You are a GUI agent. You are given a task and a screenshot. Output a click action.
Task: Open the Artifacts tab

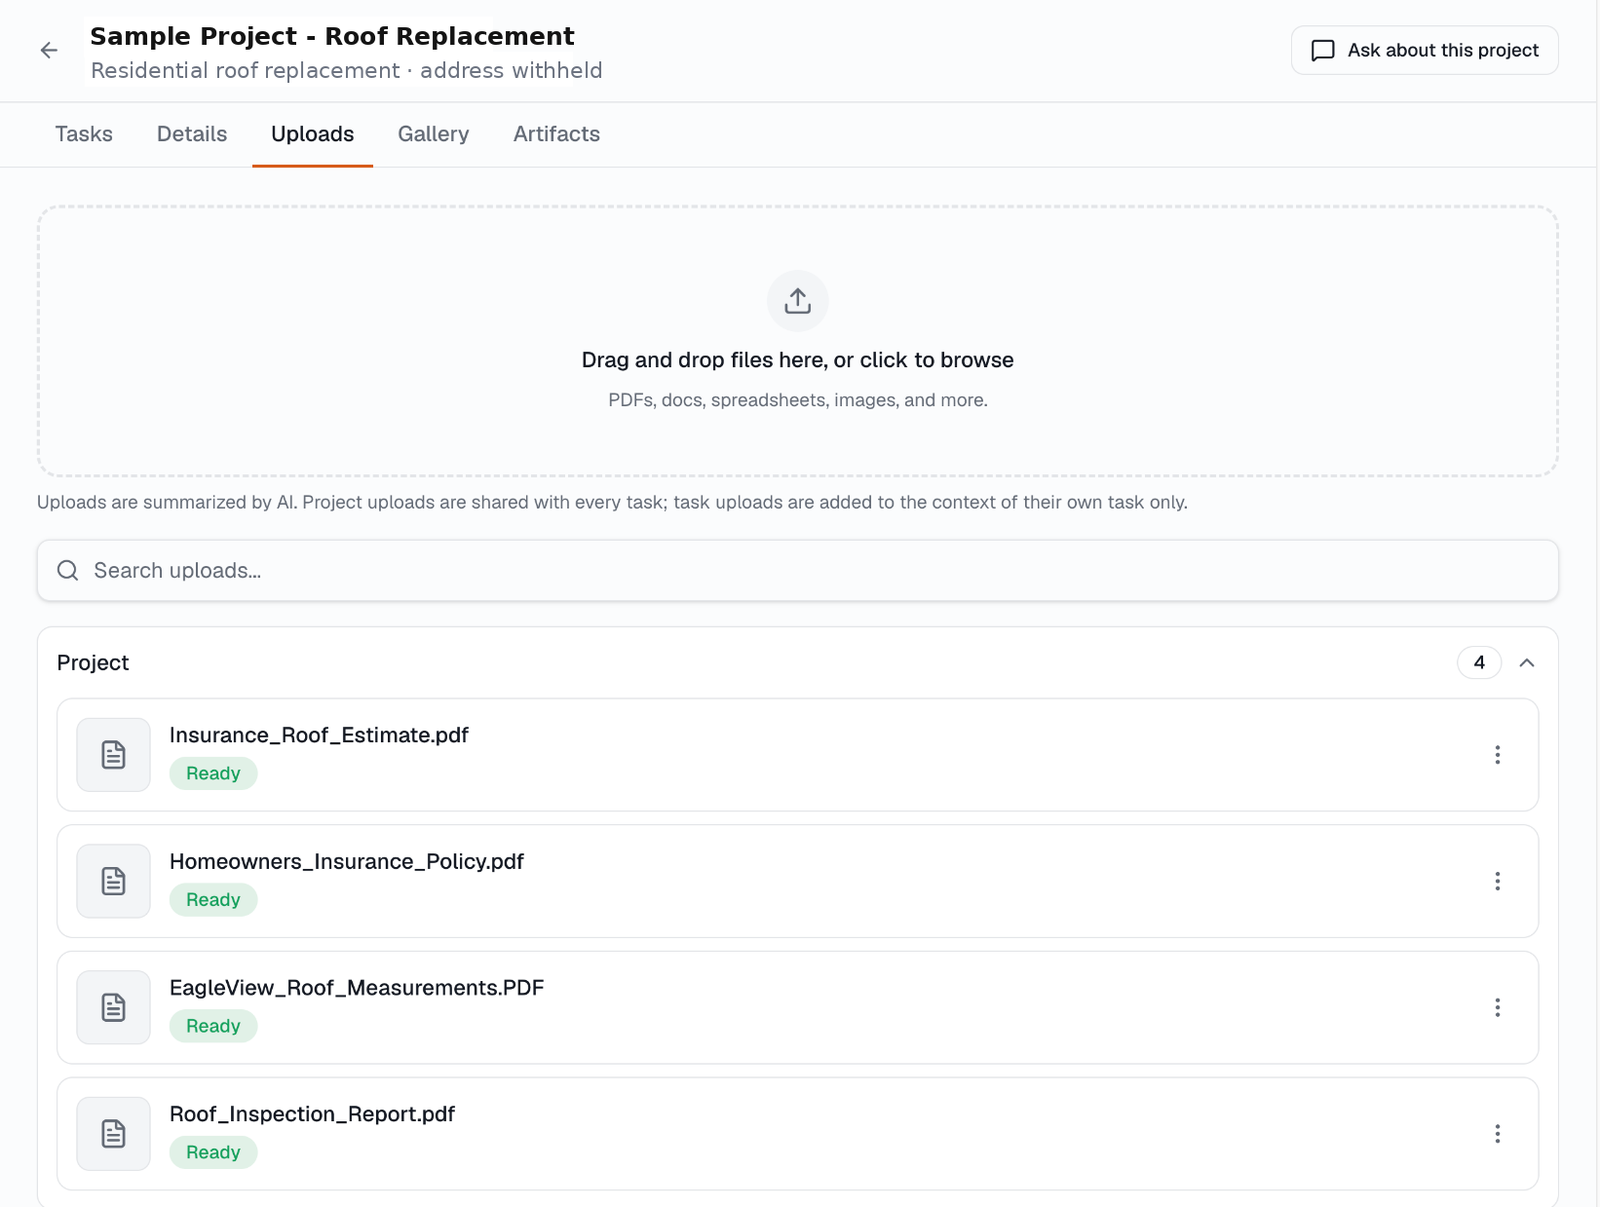556,134
